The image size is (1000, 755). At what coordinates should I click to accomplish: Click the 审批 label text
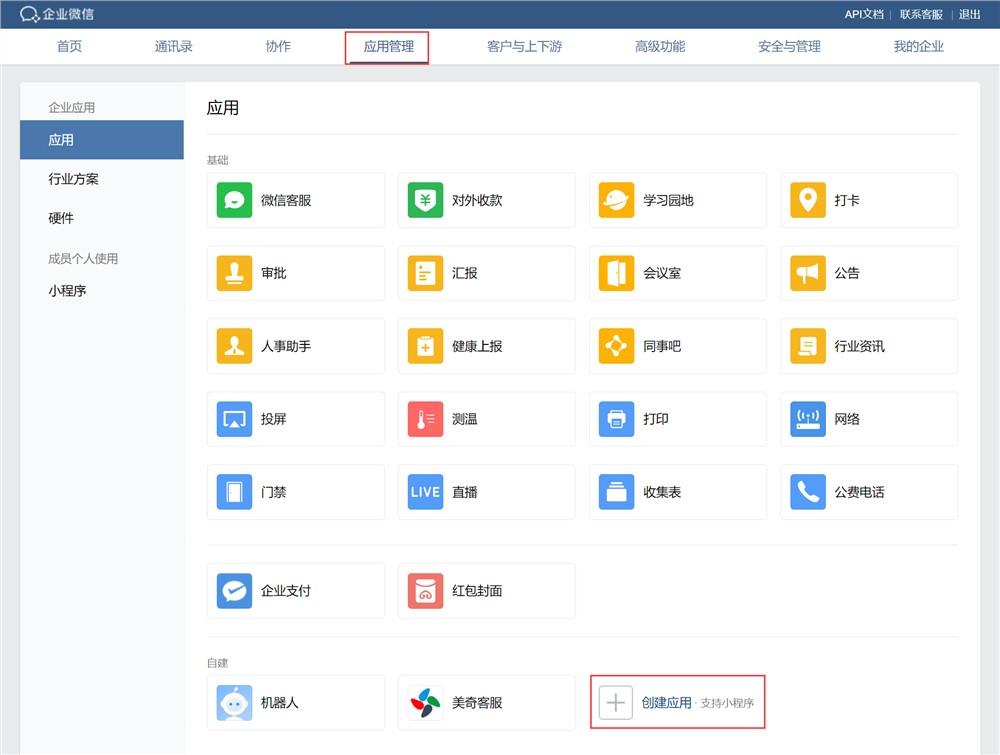click(x=274, y=273)
